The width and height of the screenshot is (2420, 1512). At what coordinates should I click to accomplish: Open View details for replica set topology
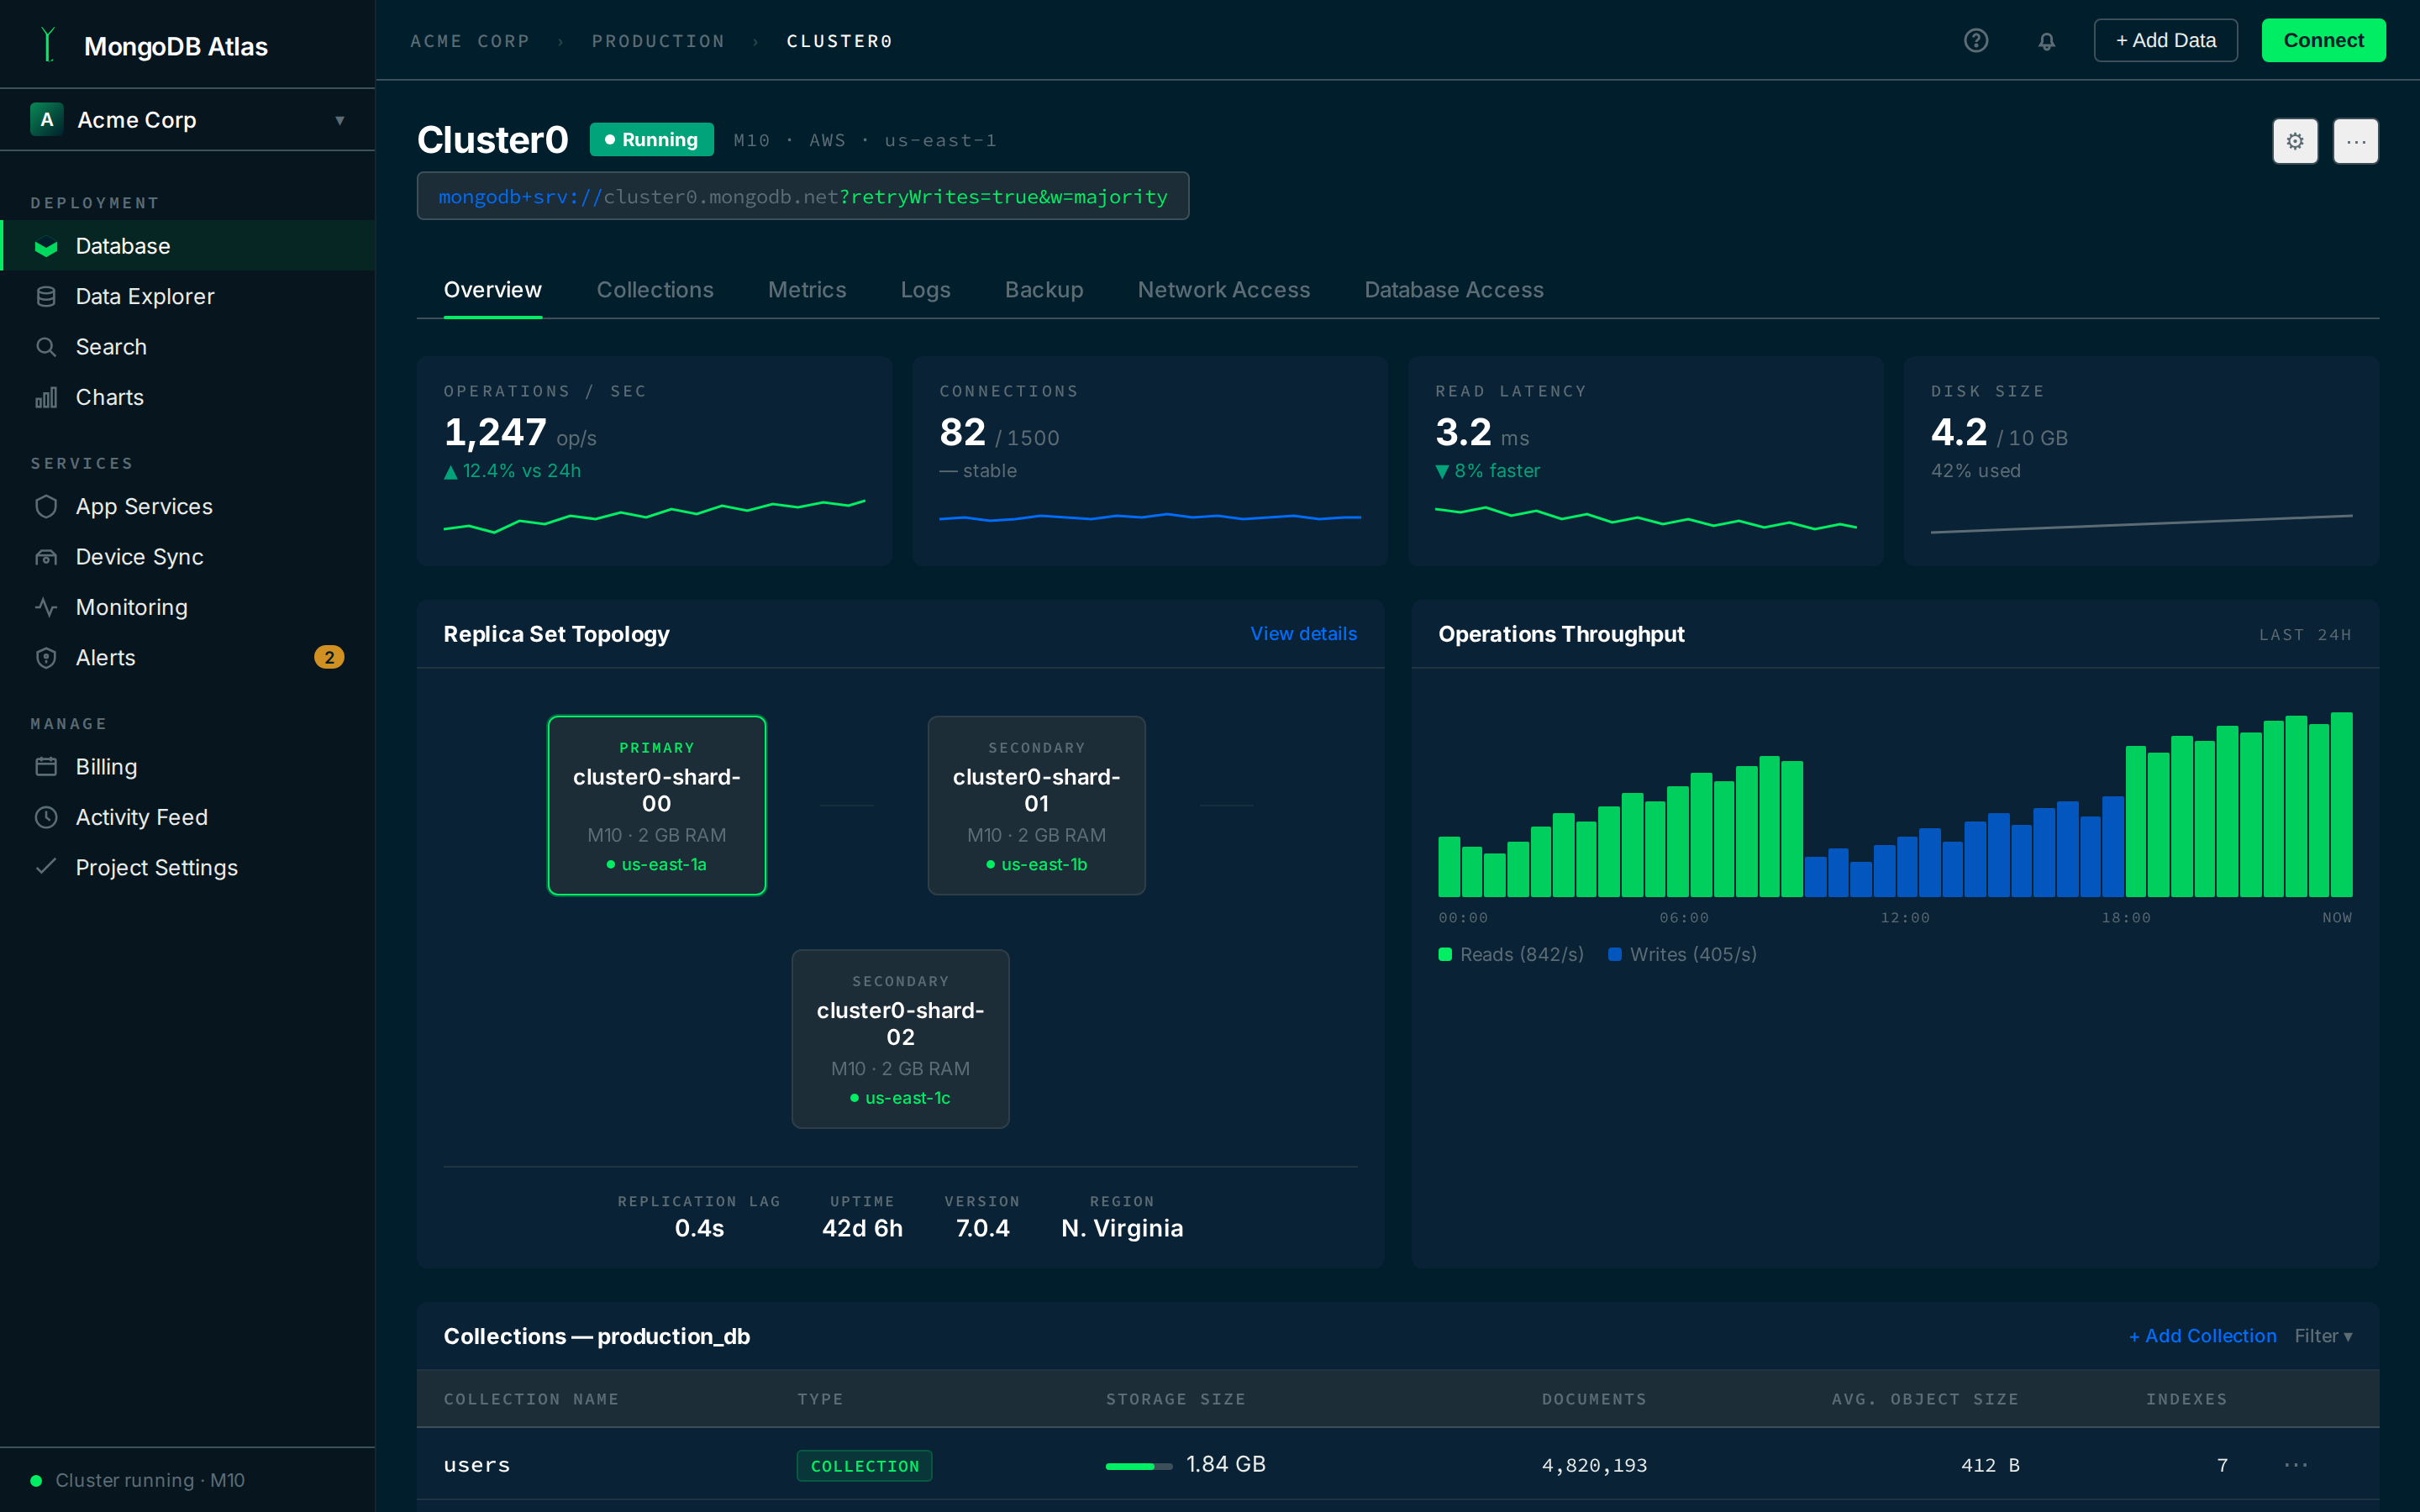click(1304, 634)
